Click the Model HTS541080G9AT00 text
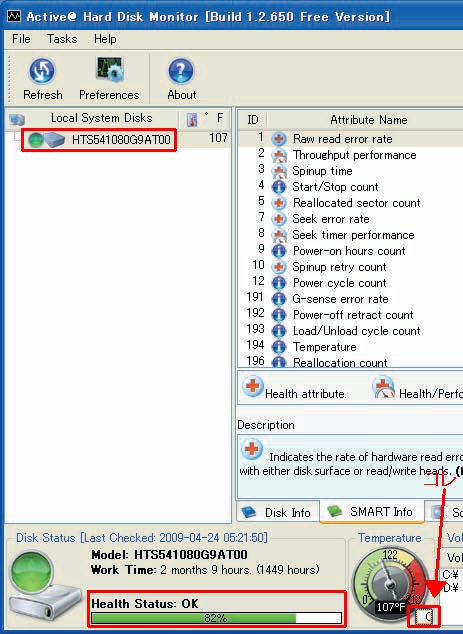The height and width of the screenshot is (634, 463). (x=169, y=554)
